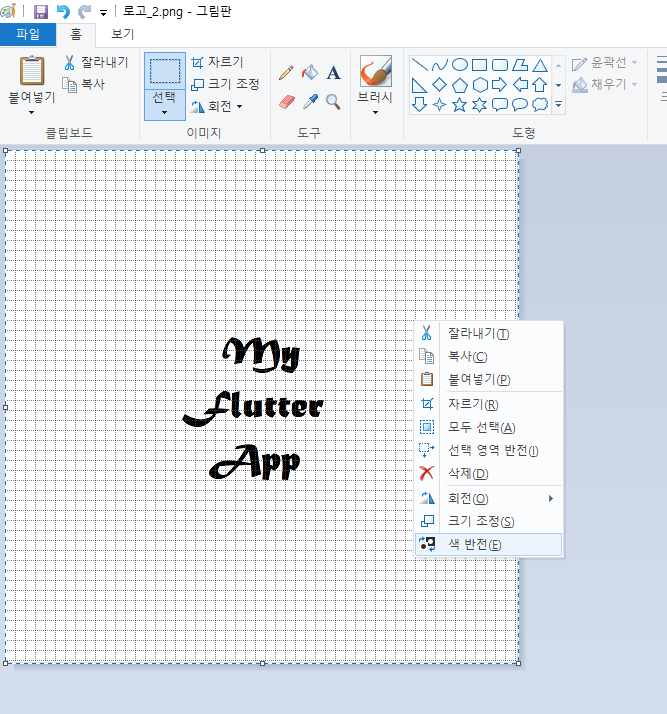Image resolution: width=667 pixels, height=714 pixels.
Task: Choose 선택 영역 반전(I) in context menu
Action: coord(489,450)
